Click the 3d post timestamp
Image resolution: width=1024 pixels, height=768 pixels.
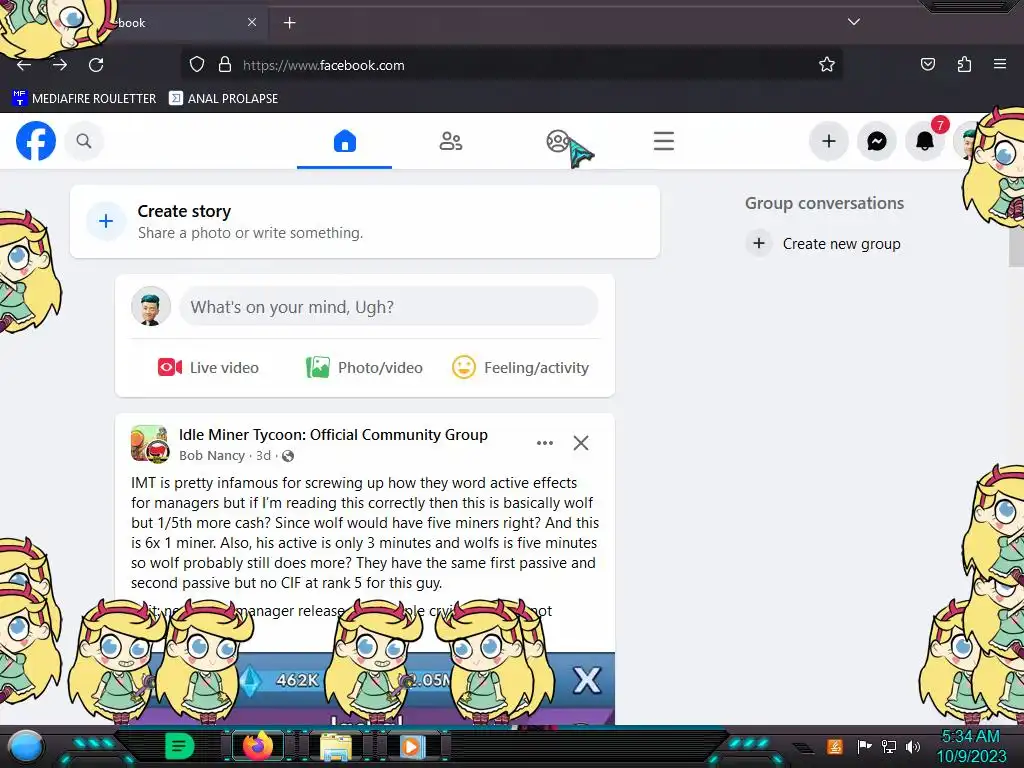(263, 456)
